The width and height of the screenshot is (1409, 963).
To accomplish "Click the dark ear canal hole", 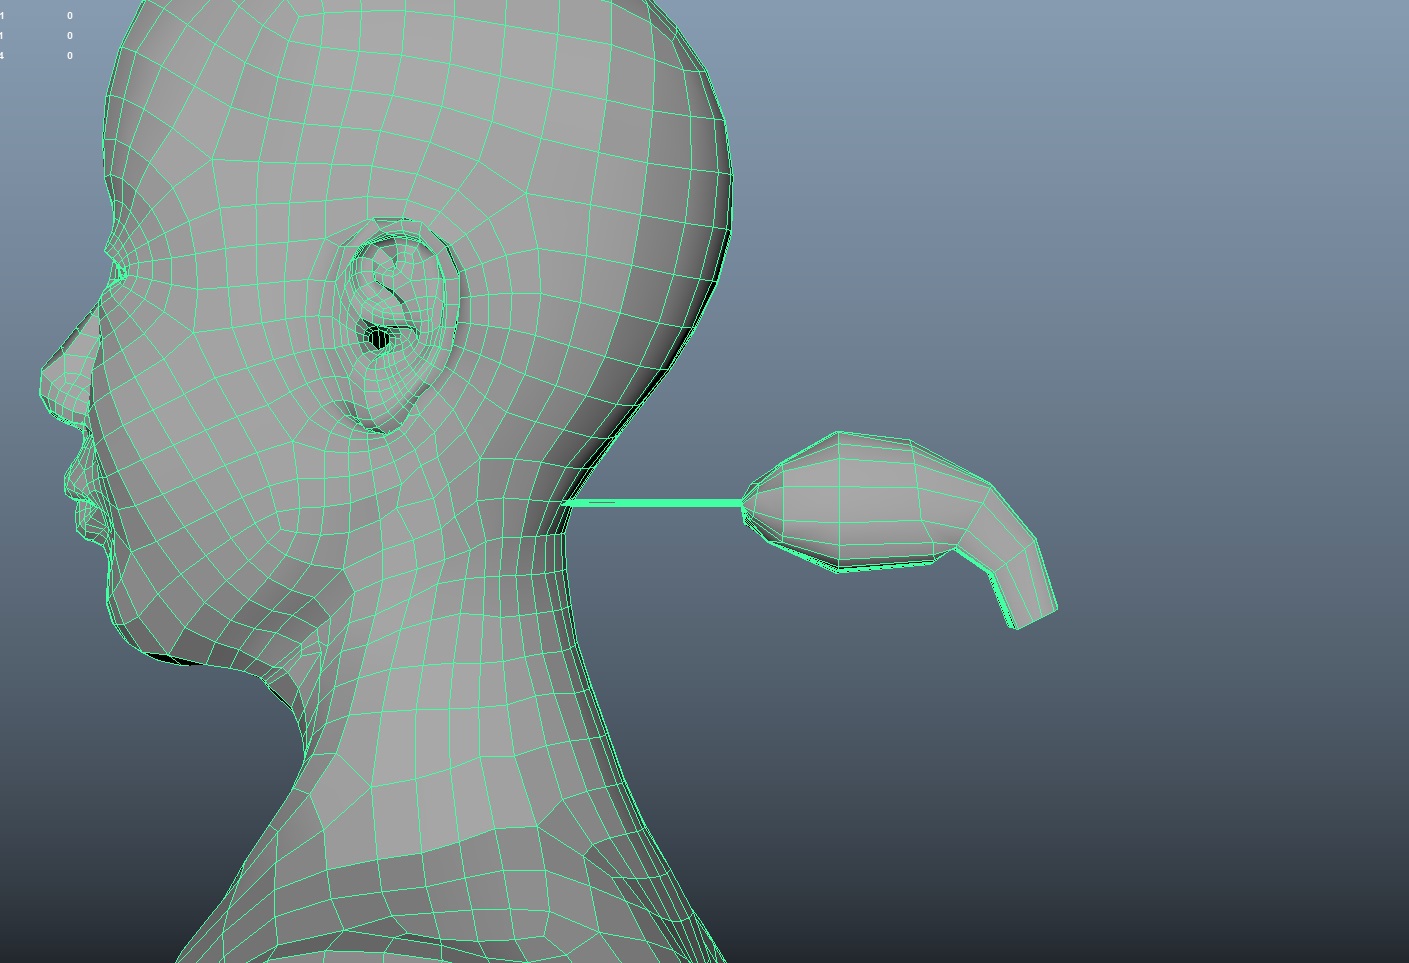I will [x=379, y=338].
